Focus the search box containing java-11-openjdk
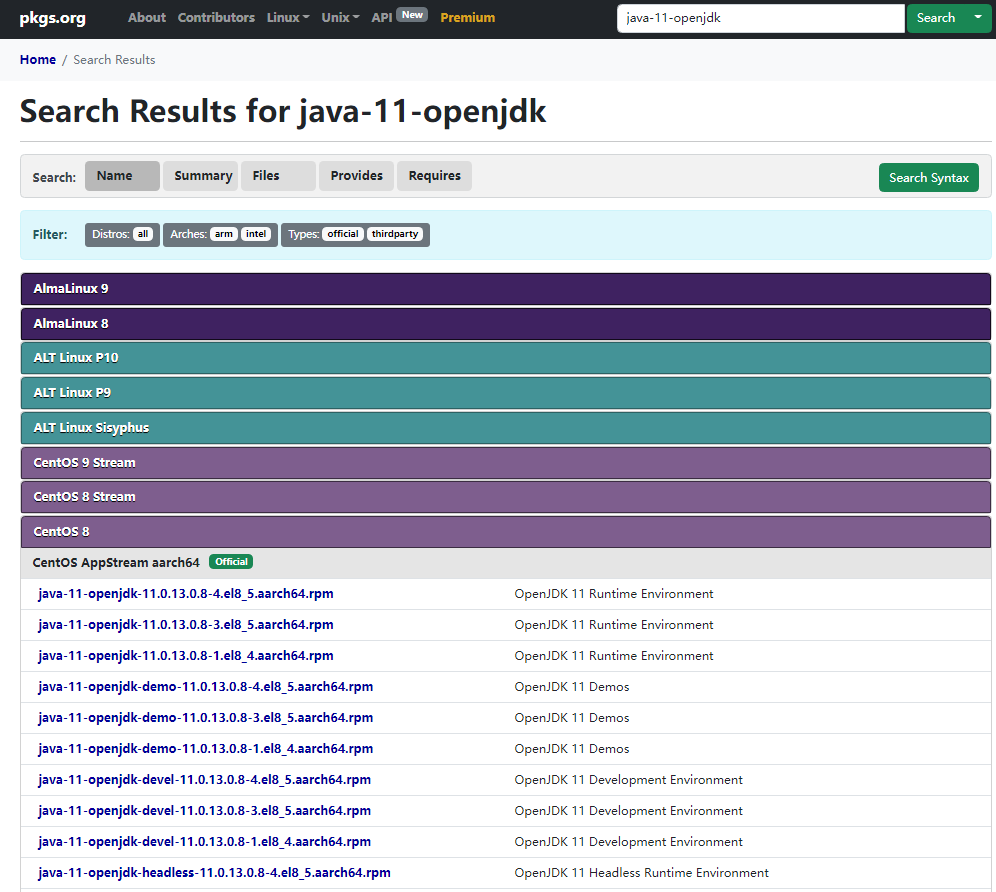 [760, 18]
